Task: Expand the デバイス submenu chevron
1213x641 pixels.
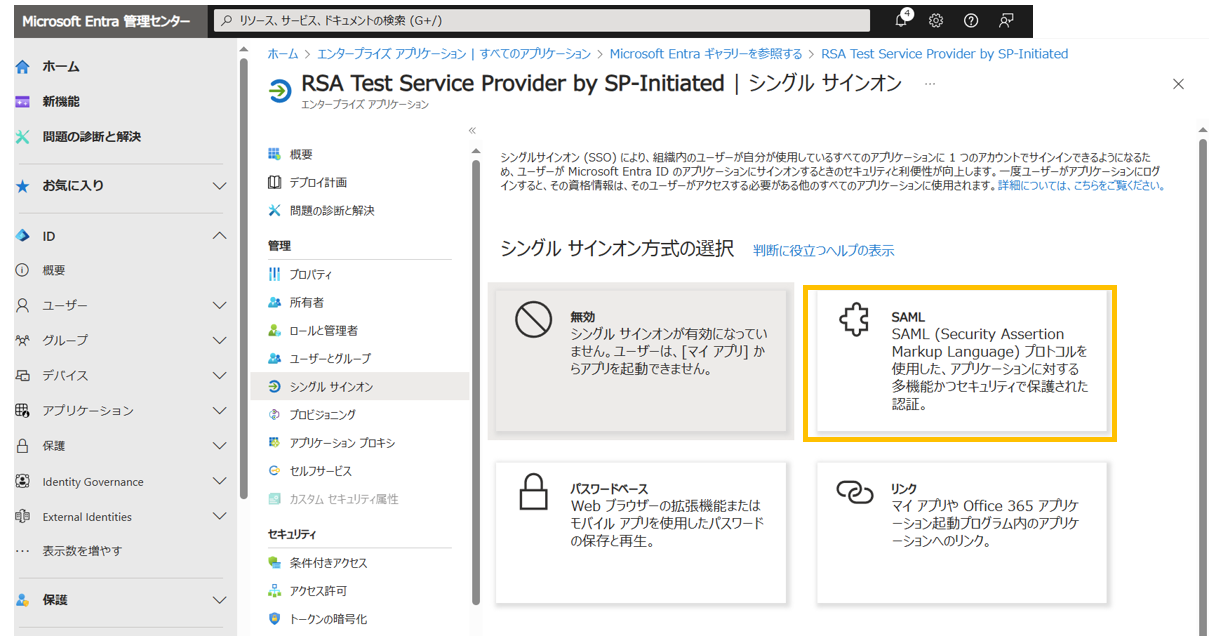Action: [220, 376]
